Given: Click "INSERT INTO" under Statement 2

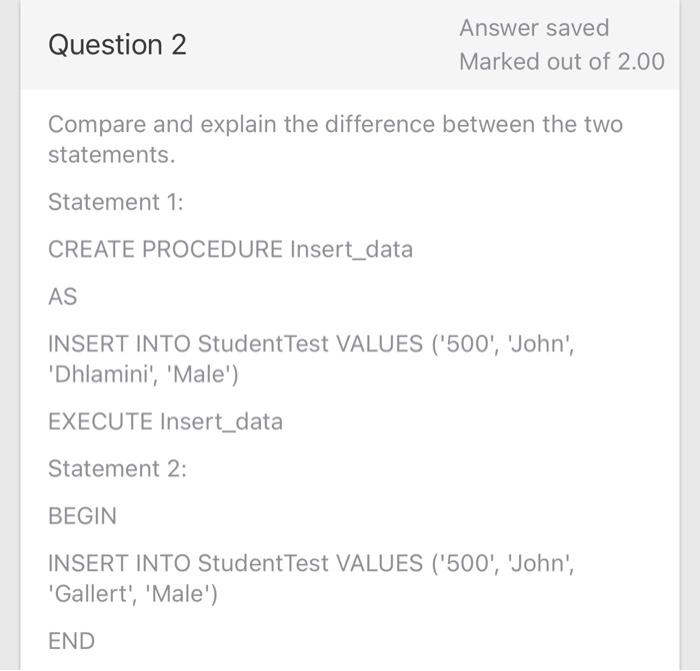Looking at the screenshot, I should click(119, 563).
